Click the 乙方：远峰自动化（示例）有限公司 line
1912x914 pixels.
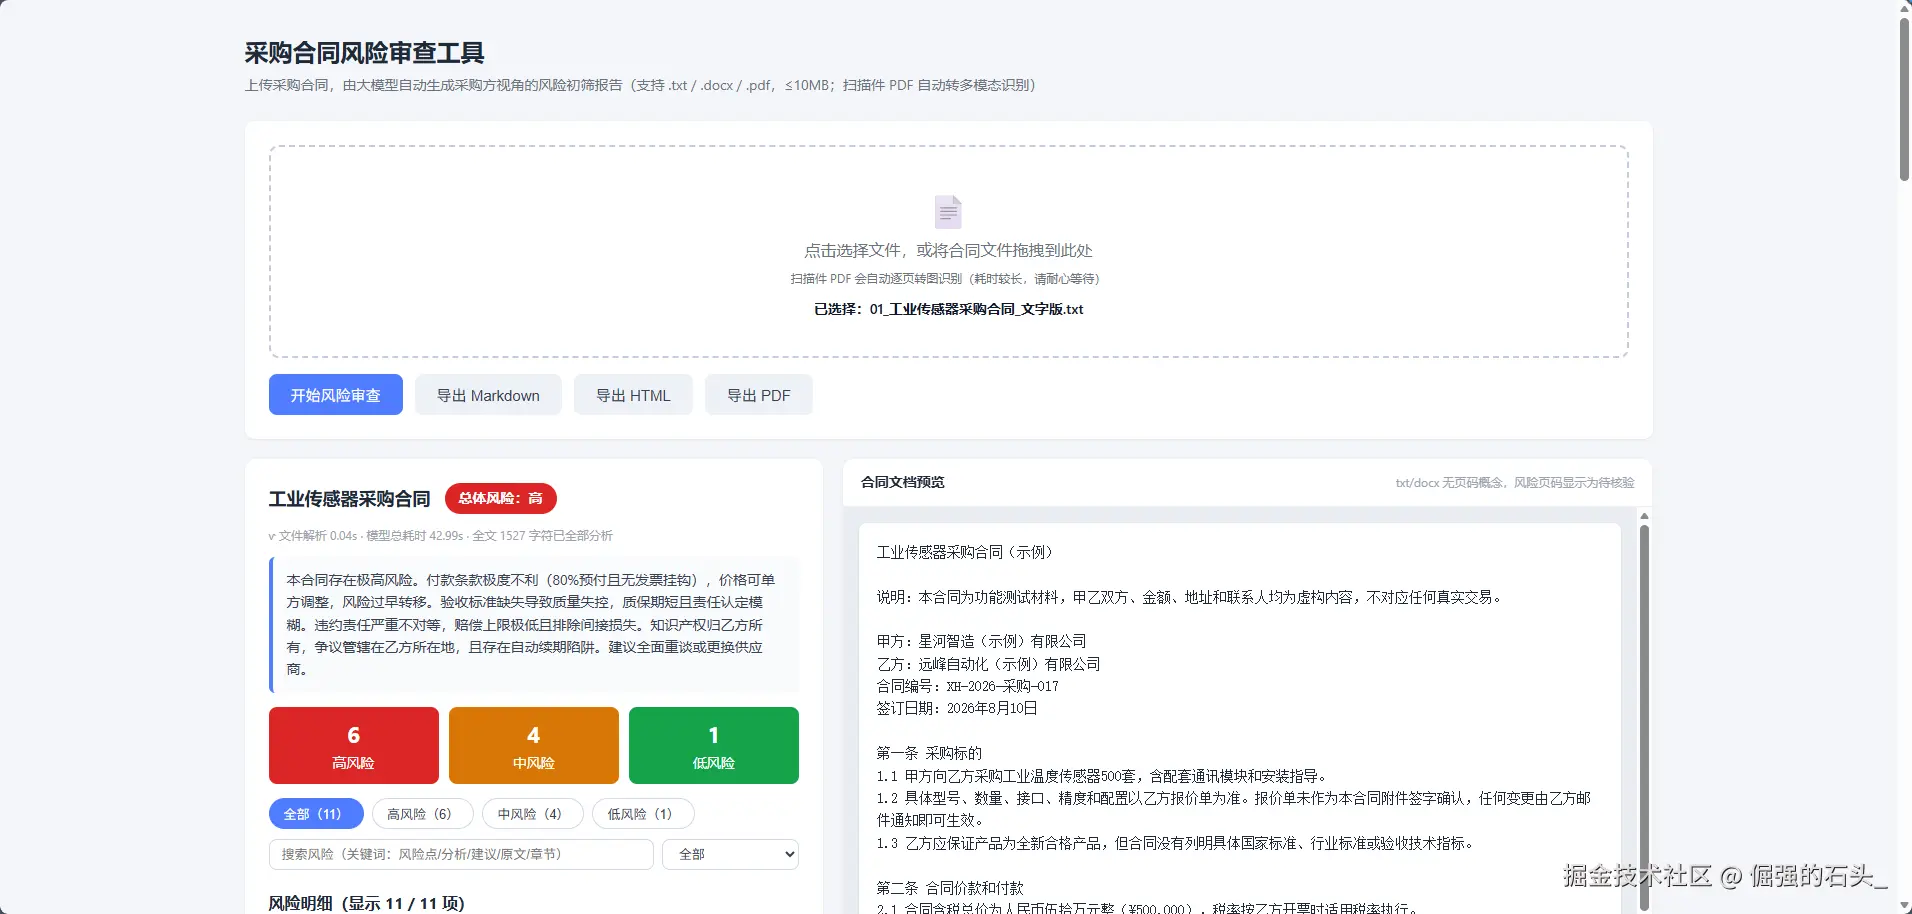989,664
